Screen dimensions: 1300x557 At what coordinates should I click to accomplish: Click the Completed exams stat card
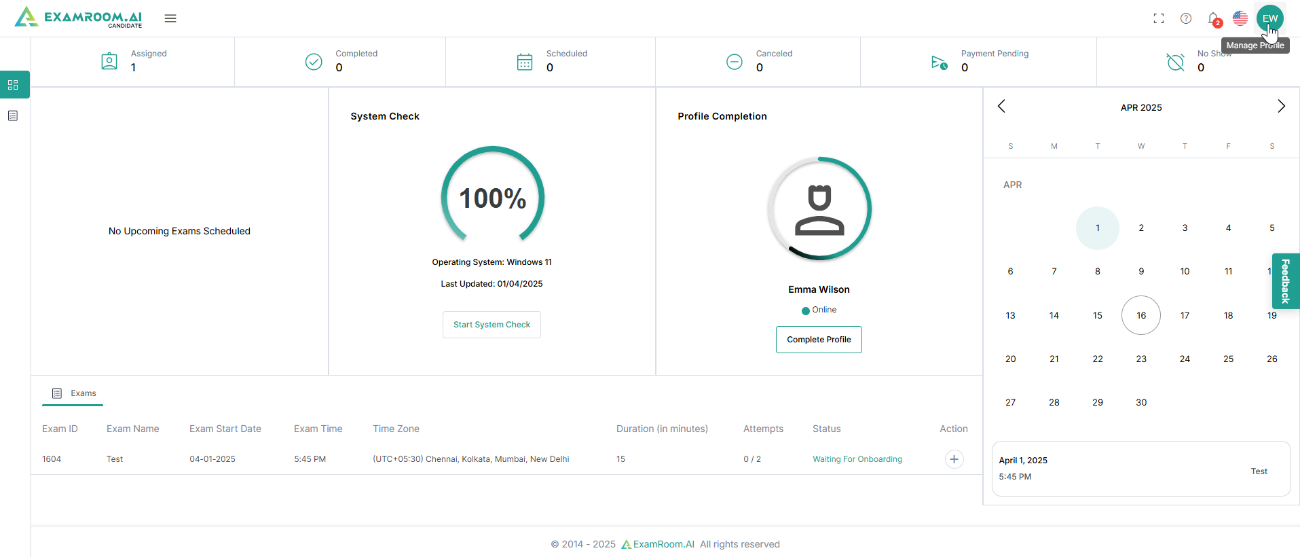coord(340,62)
